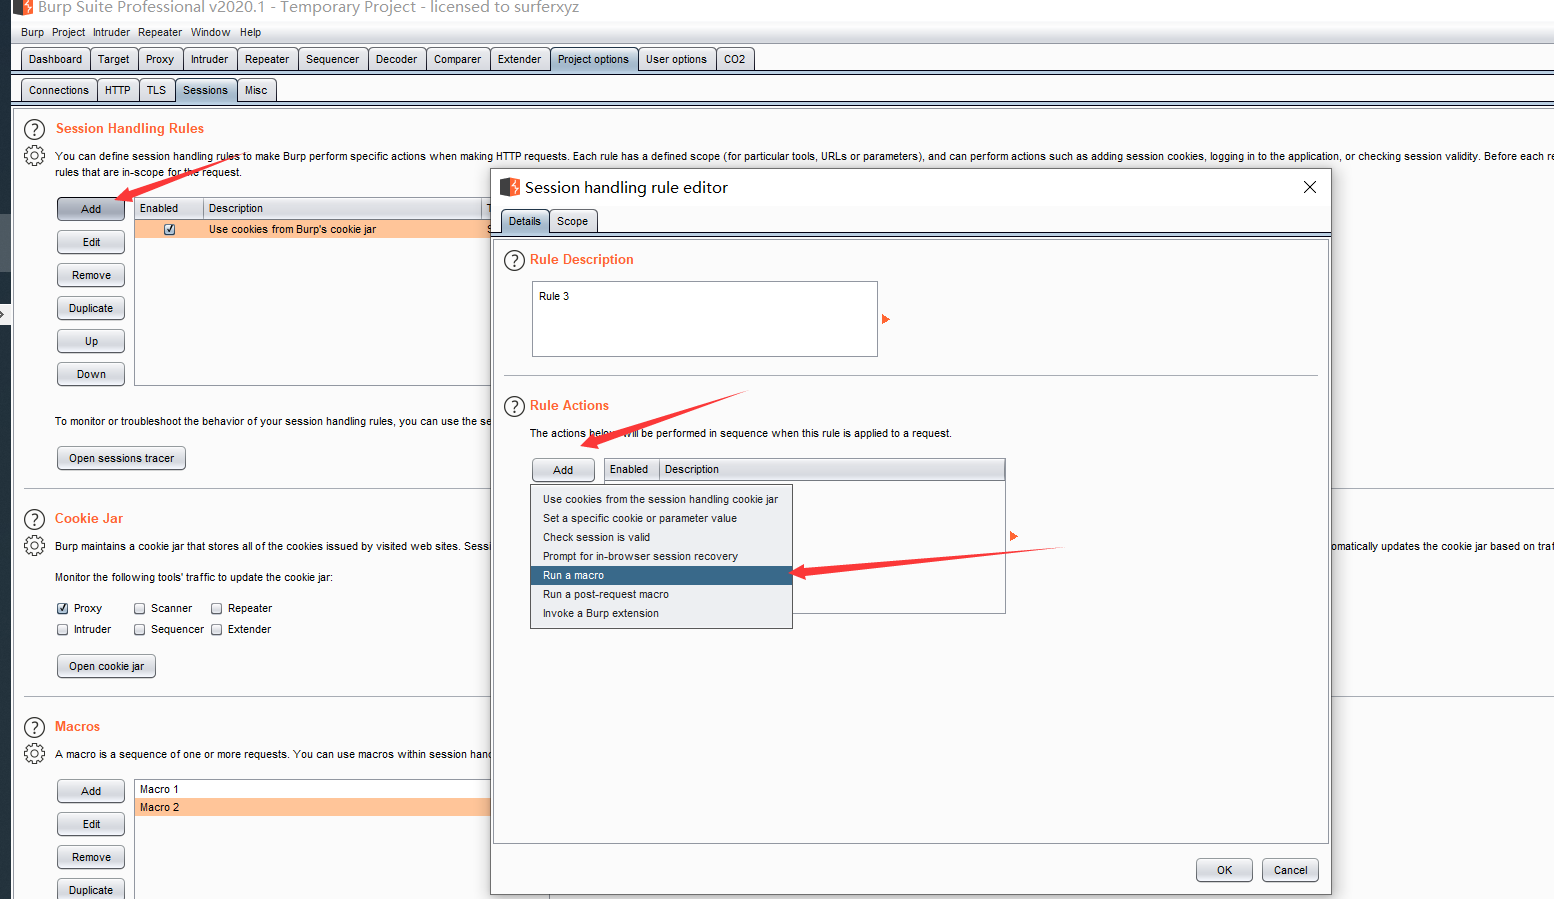The image size is (1554, 899).
Task: Choose 'Prompt for in-browser session recovery'
Action: (x=661, y=556)
